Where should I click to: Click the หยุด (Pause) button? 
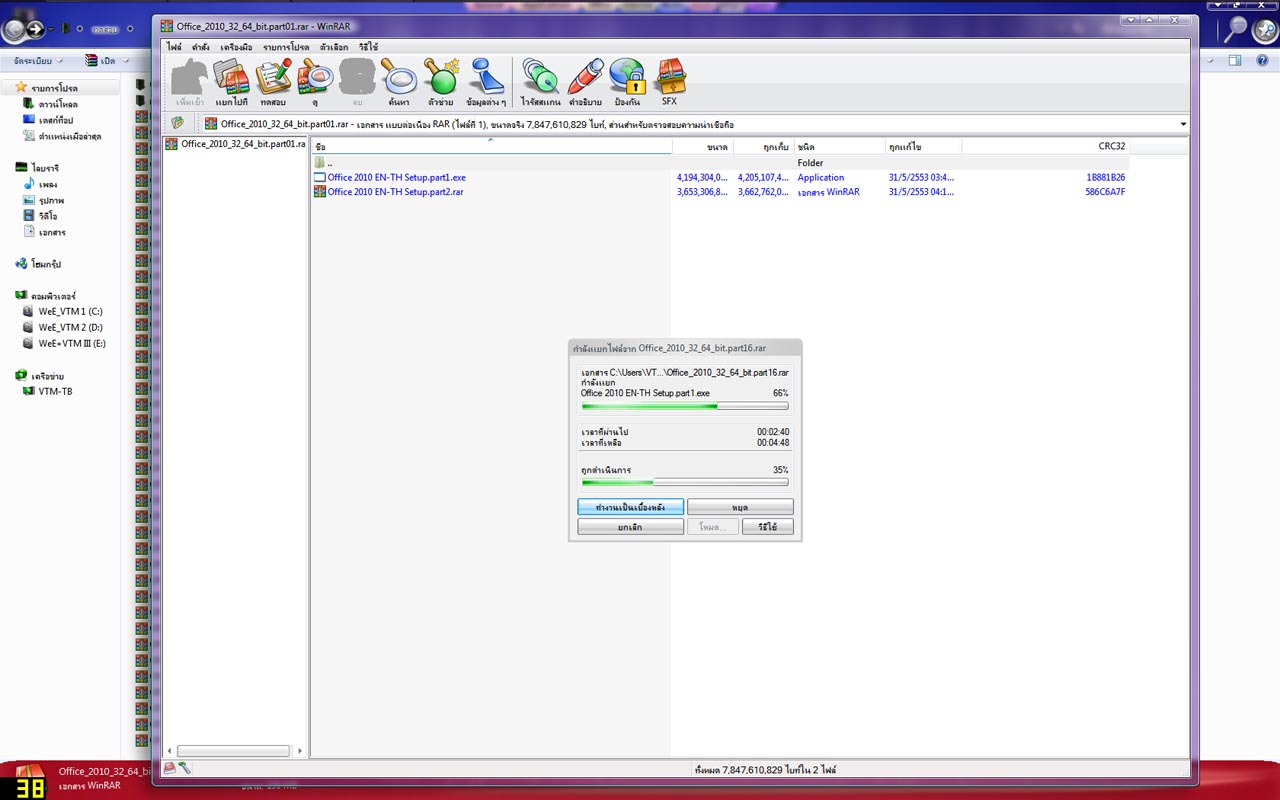740,507
